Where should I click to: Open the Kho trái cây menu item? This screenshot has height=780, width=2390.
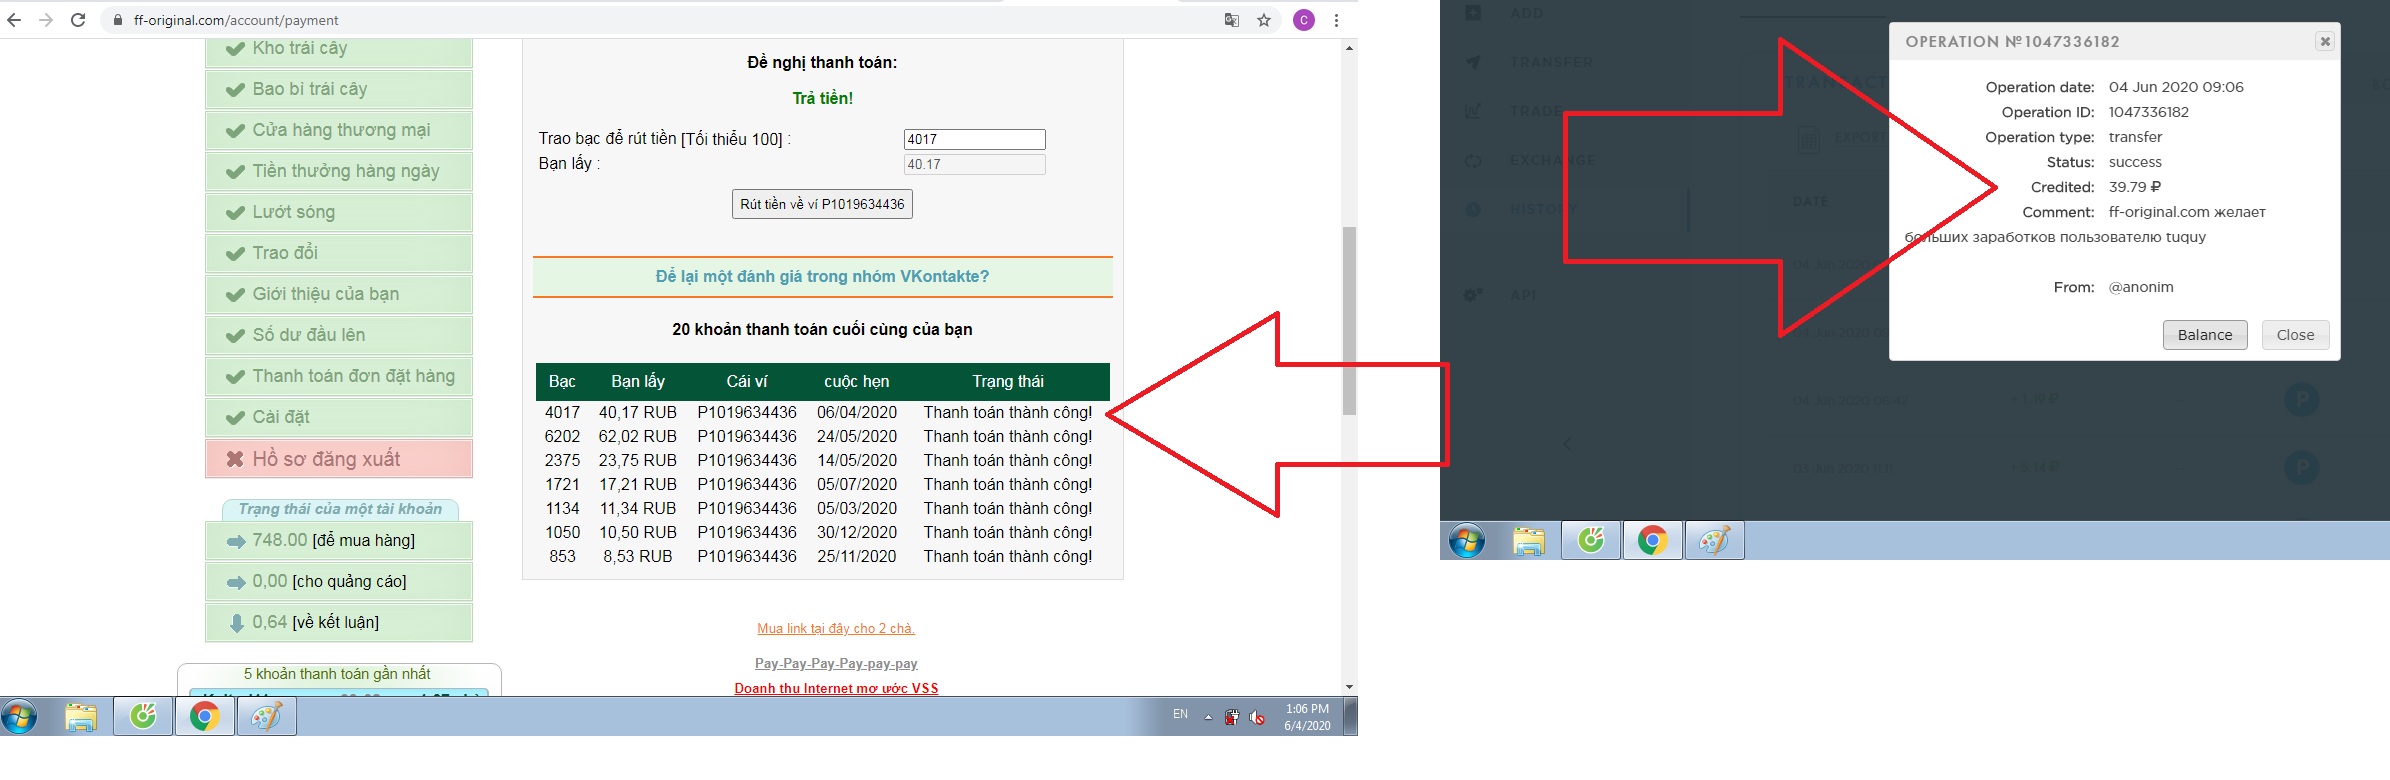tap(339, 49)
